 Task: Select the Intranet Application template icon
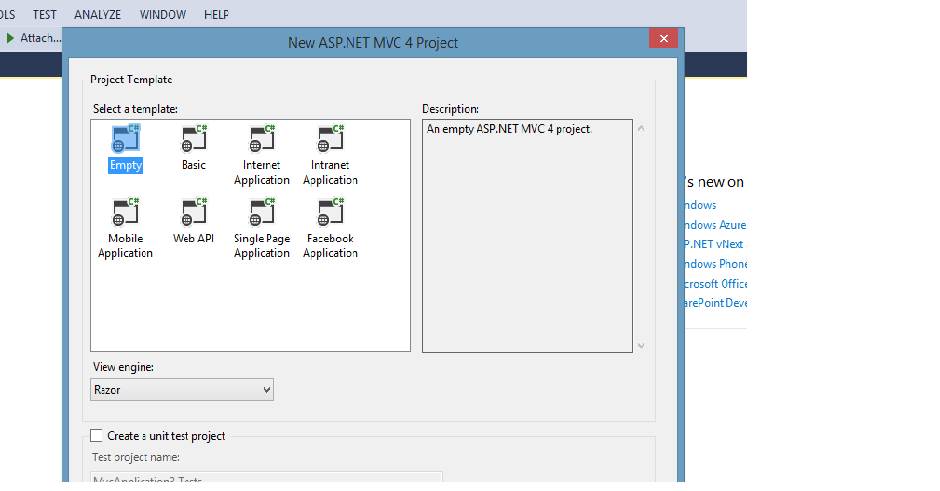pos(330,138)
